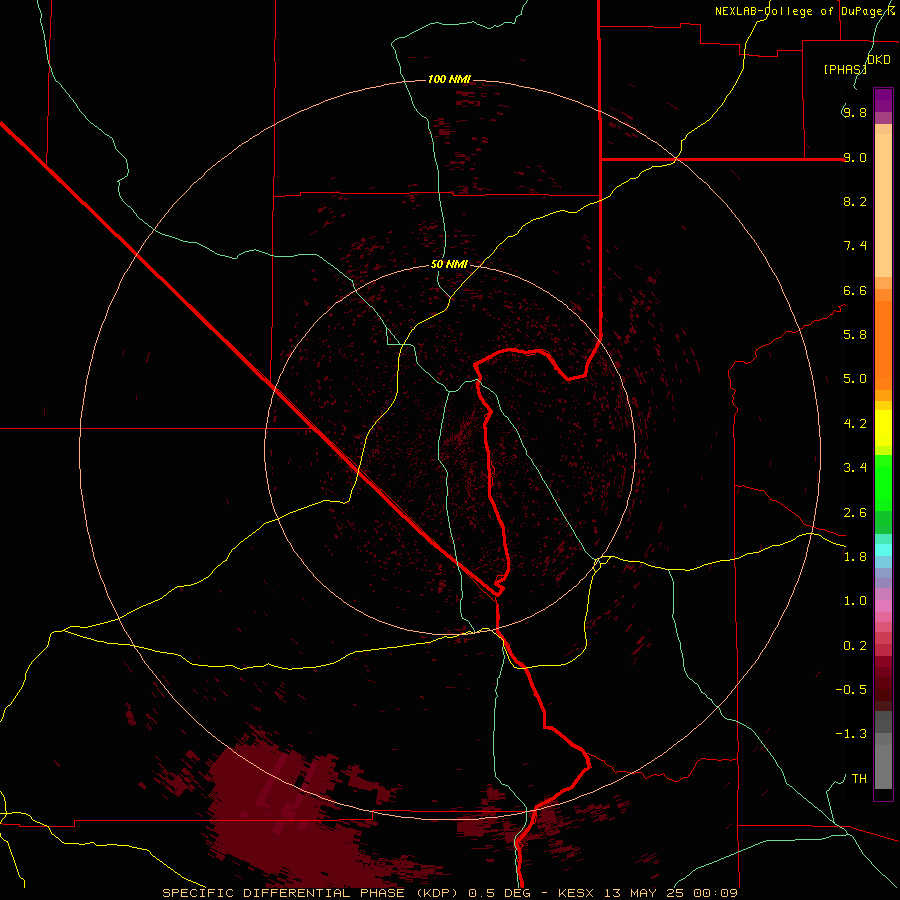Click the "50 NMI" range ring label
Viewport: 900px width, 900px height.
pos(449,264)
